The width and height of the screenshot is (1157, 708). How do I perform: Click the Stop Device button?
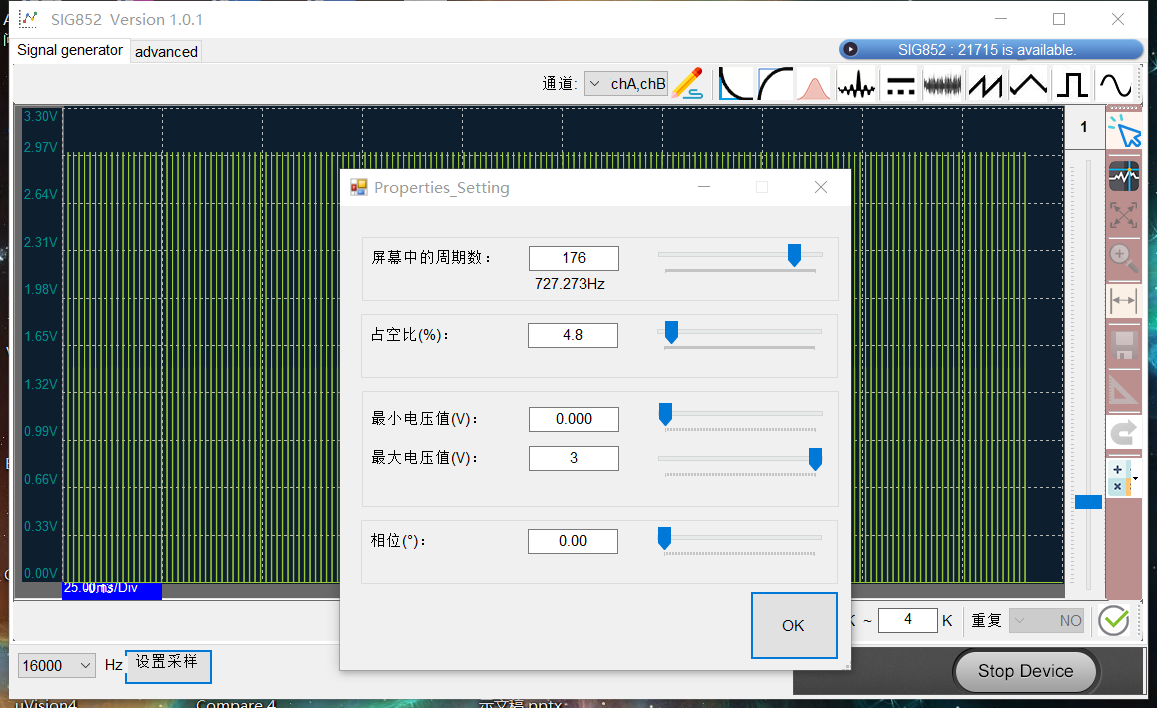coord(1026,671)
